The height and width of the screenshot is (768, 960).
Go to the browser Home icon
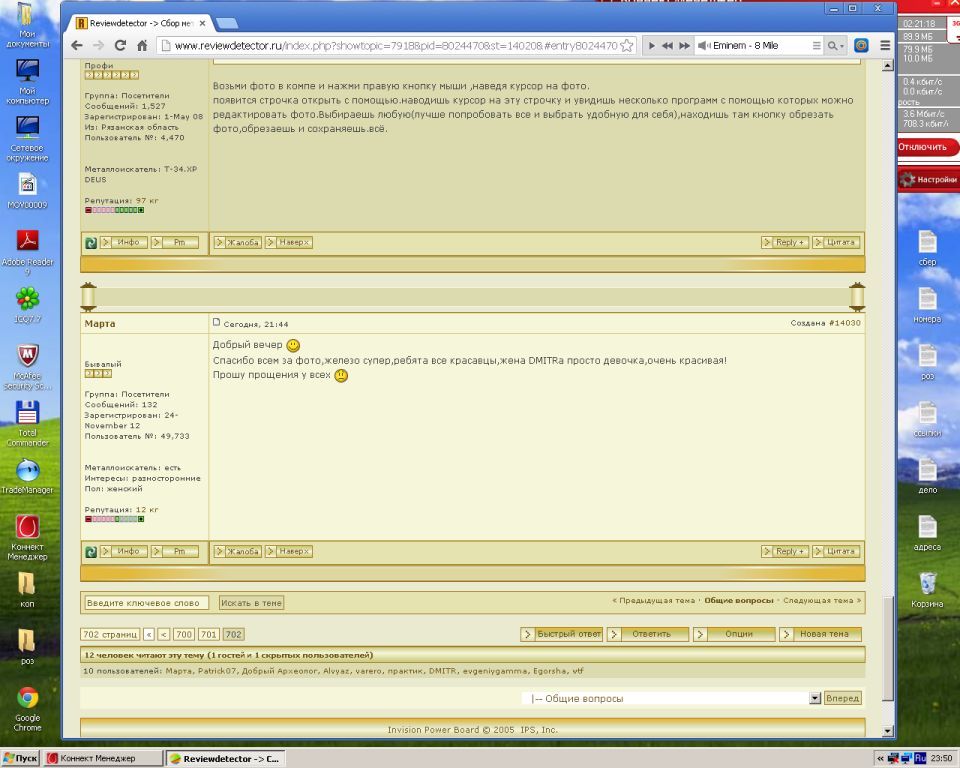pyautogui.click(x=142, y=46)
